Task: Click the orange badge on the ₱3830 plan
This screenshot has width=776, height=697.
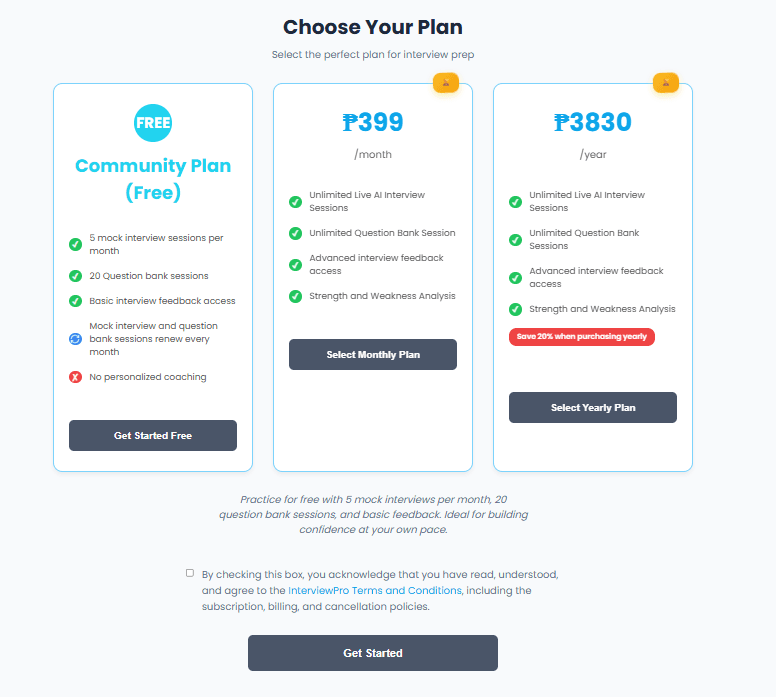Action: tap(666, 82)
